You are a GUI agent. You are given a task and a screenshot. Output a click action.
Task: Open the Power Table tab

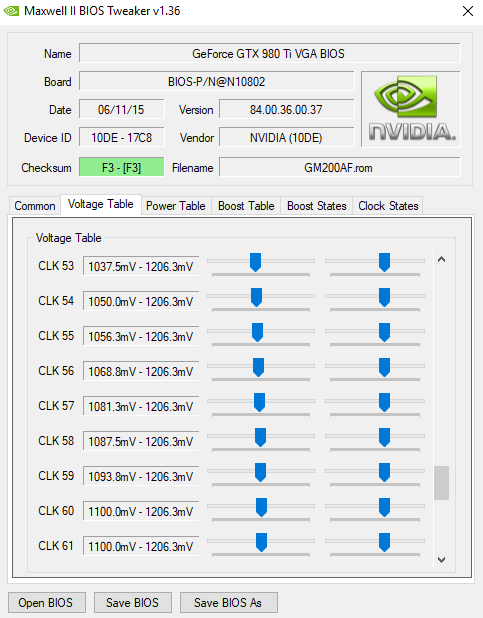(176, 206)
